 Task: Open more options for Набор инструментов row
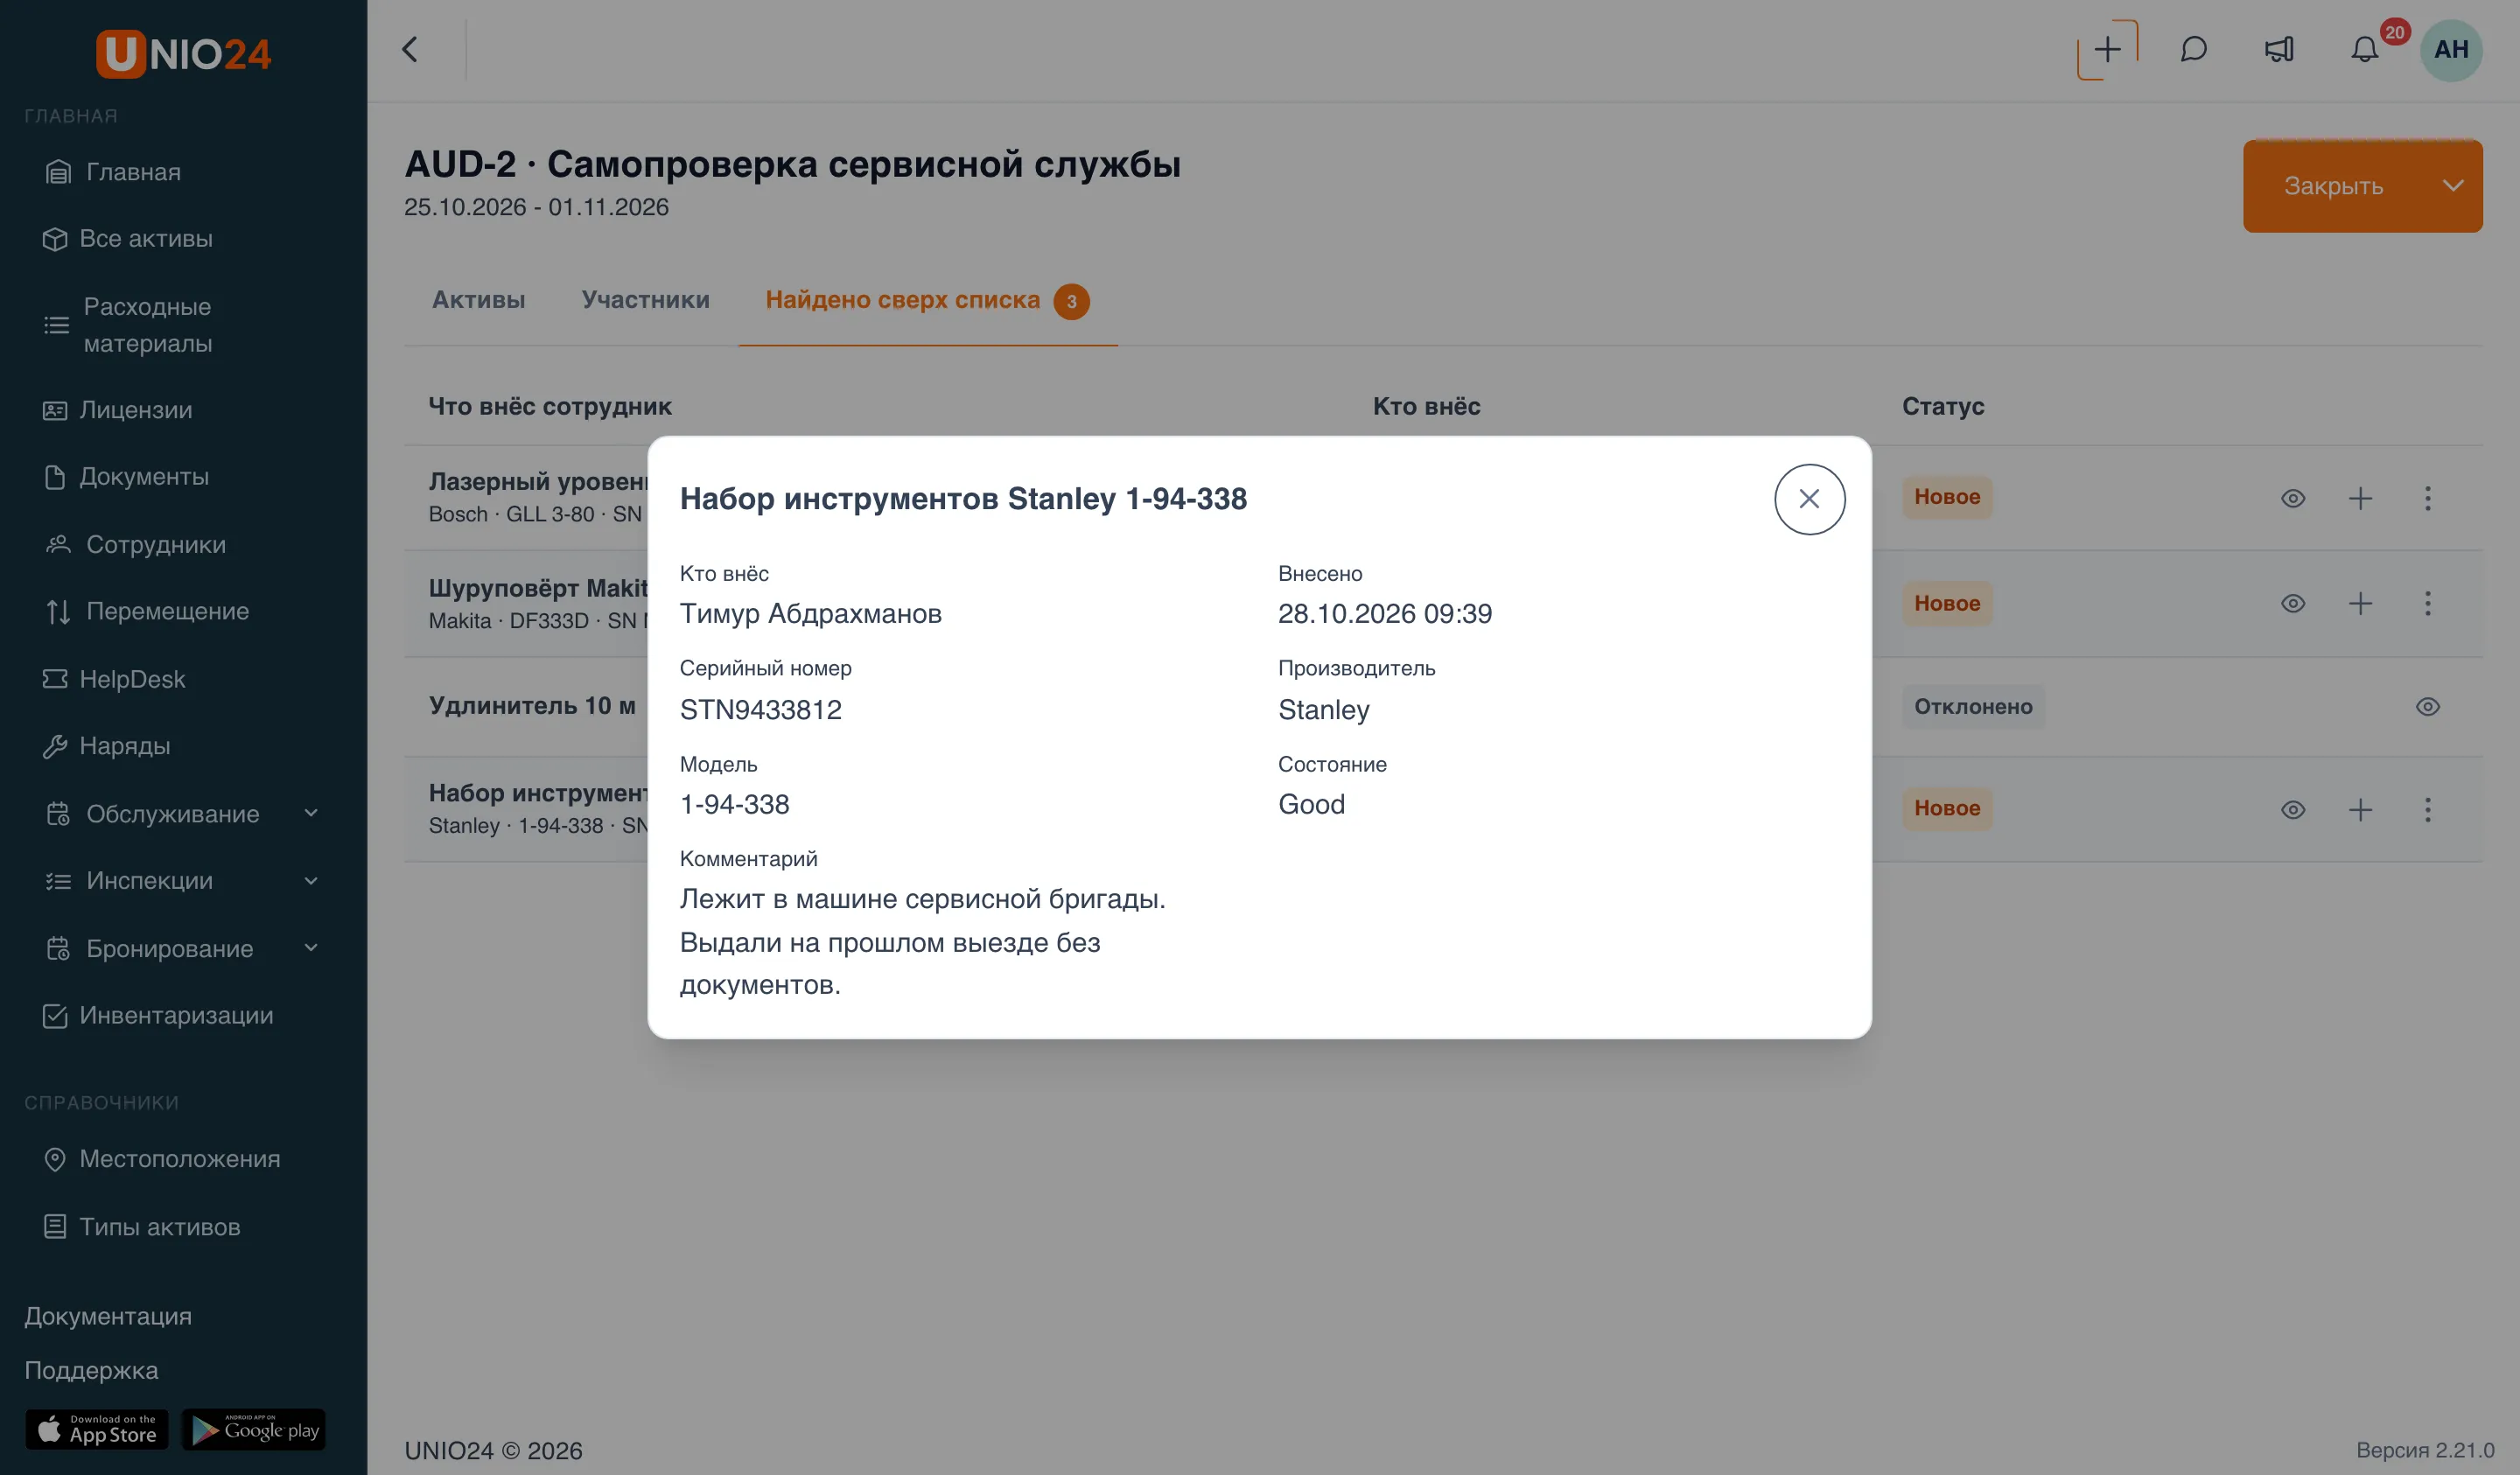coord(2427,809)
